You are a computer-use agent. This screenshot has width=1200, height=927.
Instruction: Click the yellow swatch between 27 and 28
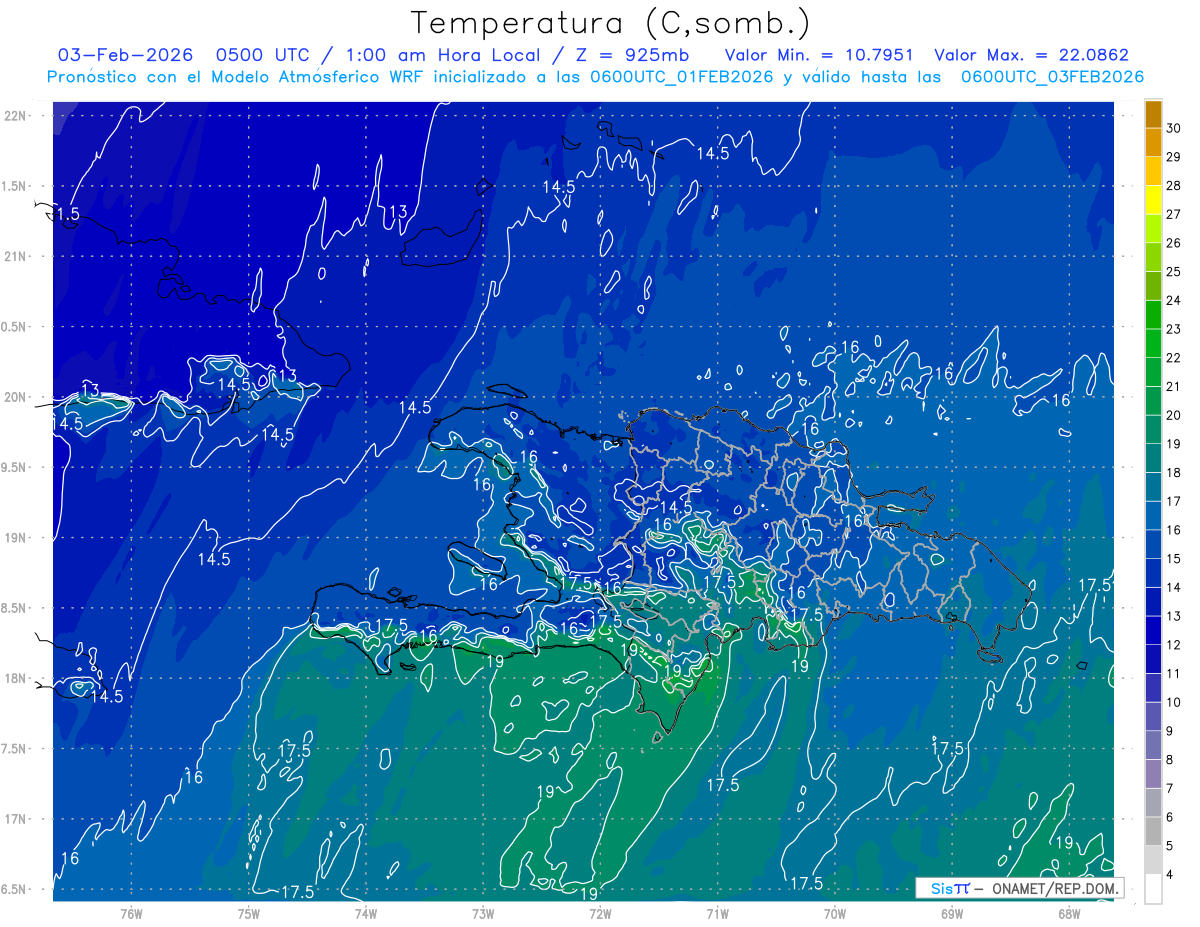(1154, 200)
